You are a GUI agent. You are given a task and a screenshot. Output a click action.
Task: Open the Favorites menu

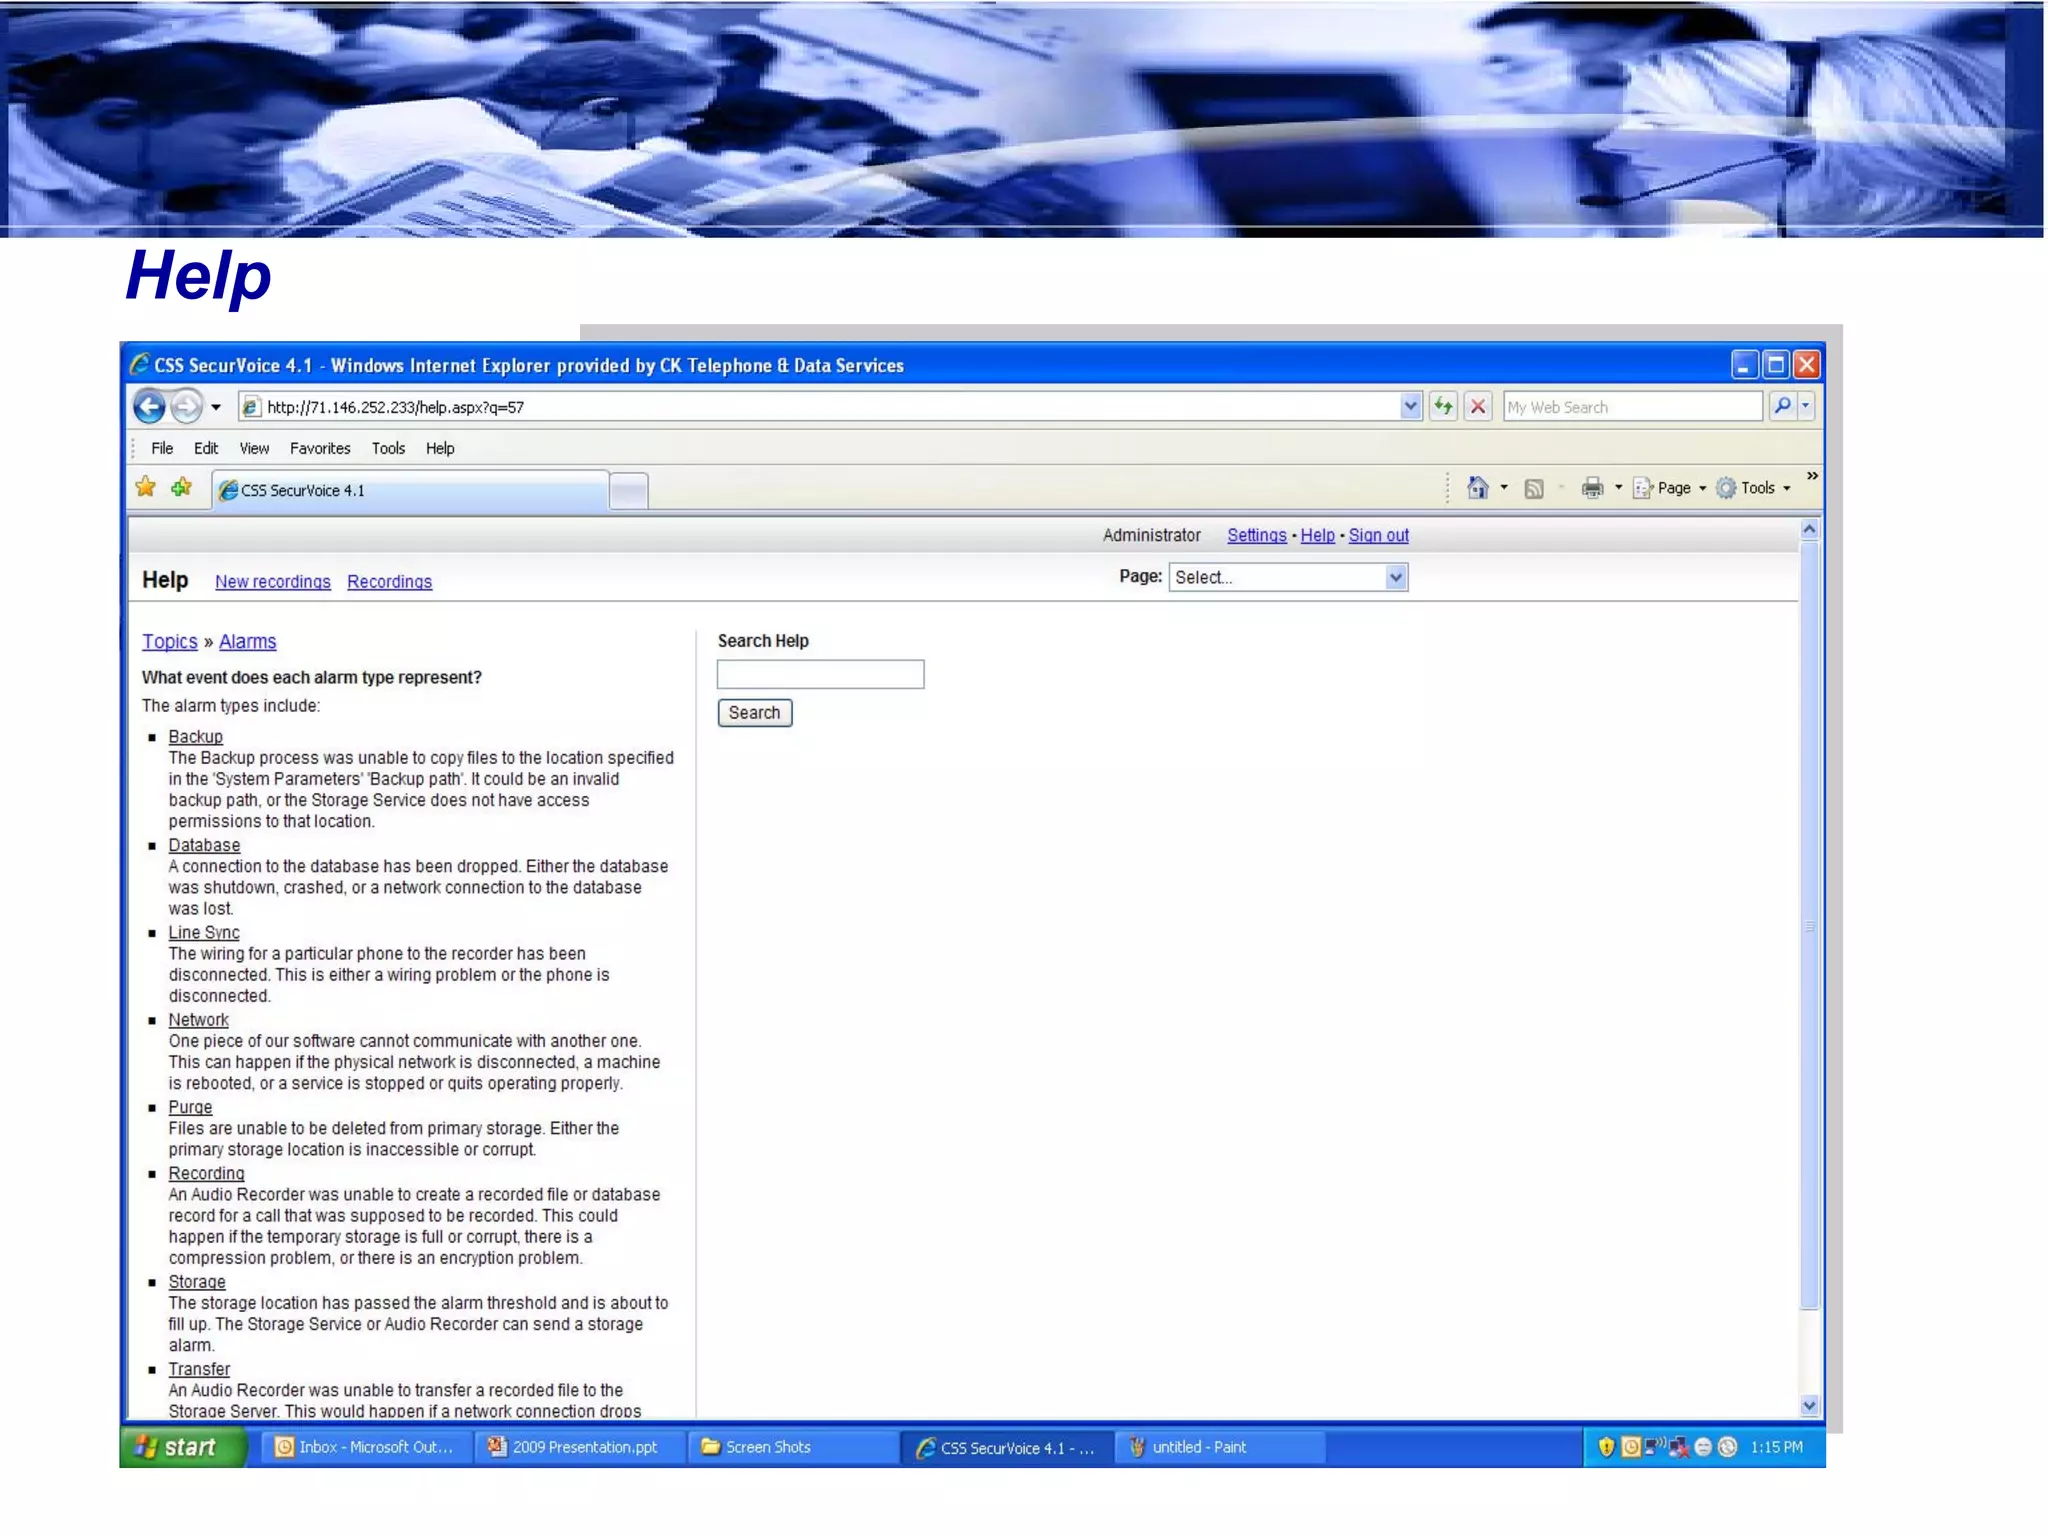320,448
